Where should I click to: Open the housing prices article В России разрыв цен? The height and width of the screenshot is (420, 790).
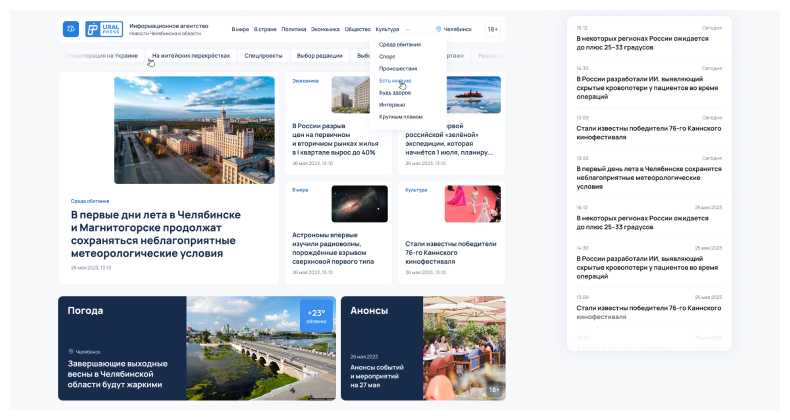coord(335,139)
